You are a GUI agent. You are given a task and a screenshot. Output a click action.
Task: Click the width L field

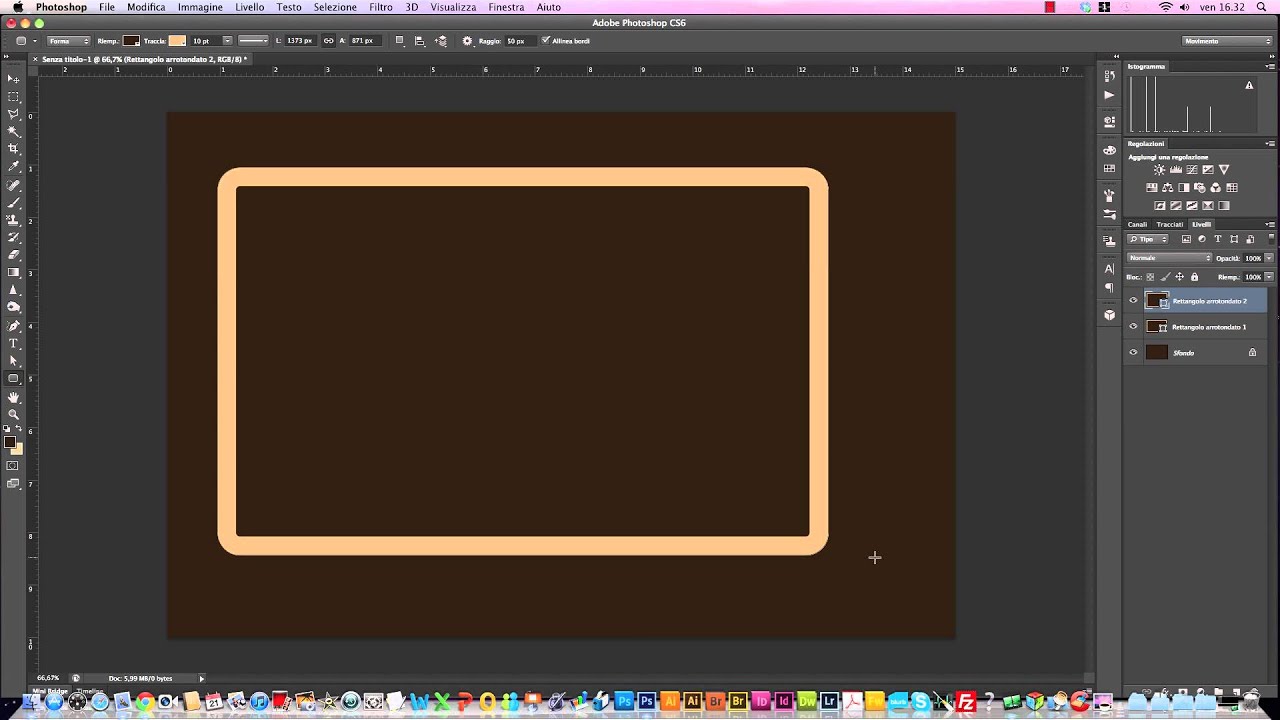tap(299, 41)
